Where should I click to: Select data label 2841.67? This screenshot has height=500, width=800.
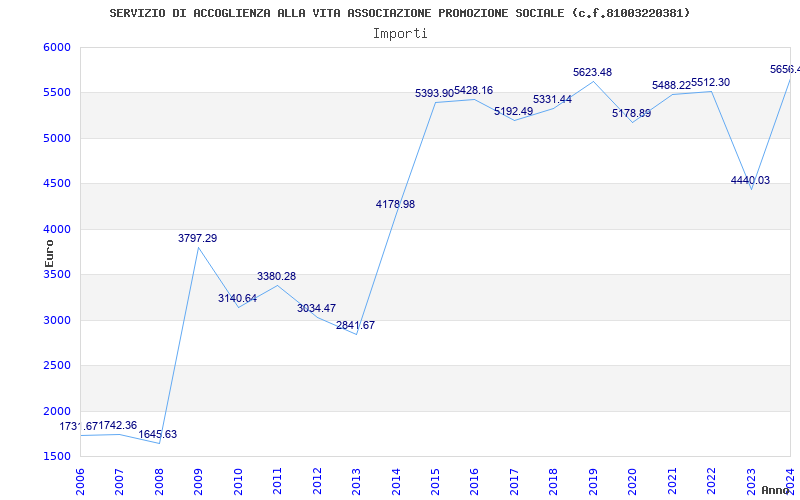coord(356,326)
